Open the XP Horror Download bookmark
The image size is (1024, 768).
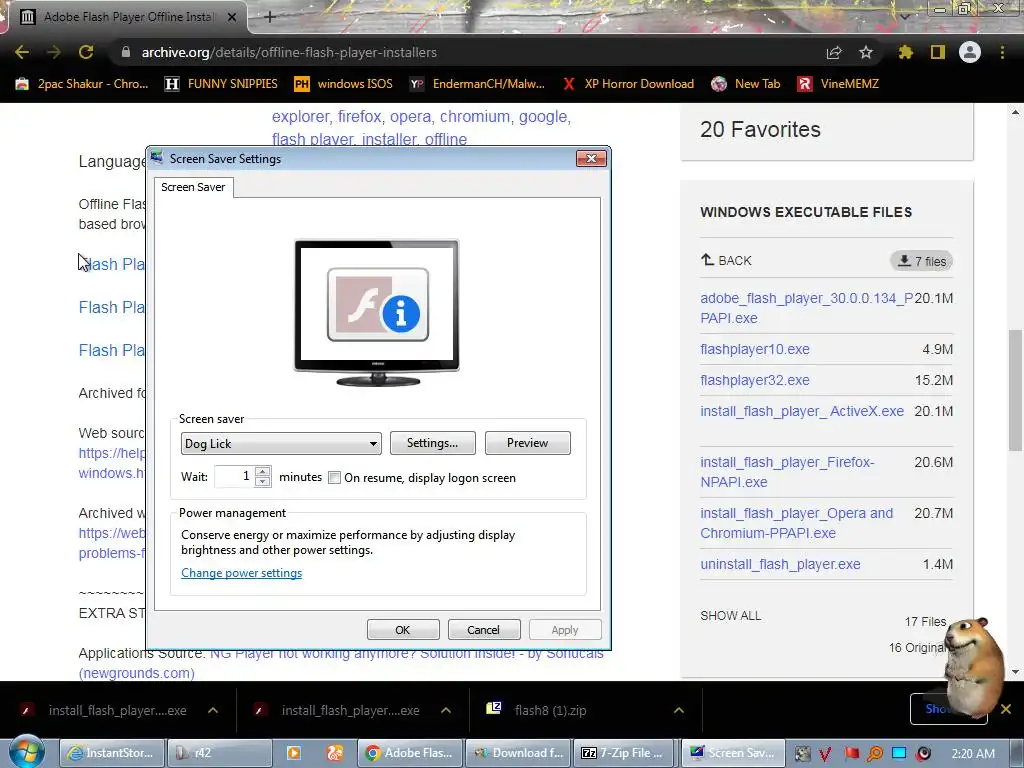628,84
